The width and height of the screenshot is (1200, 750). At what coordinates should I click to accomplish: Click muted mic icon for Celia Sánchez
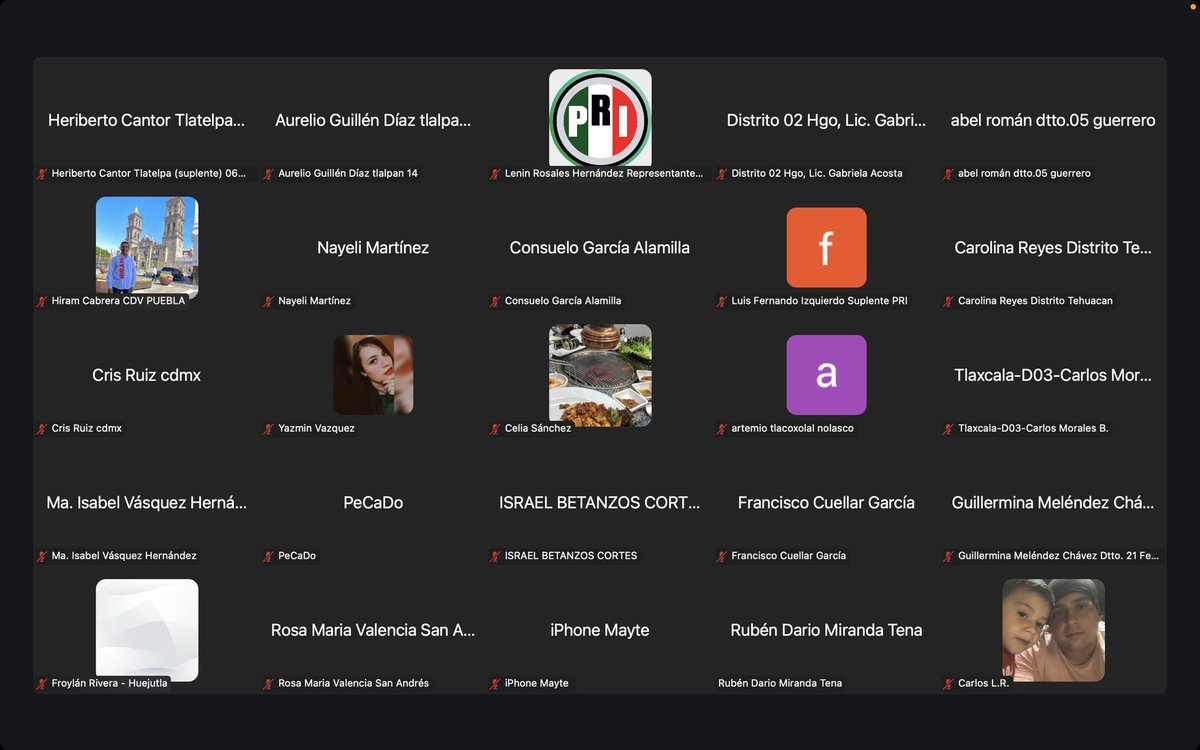pyautogui.click(x=495, y=429)
